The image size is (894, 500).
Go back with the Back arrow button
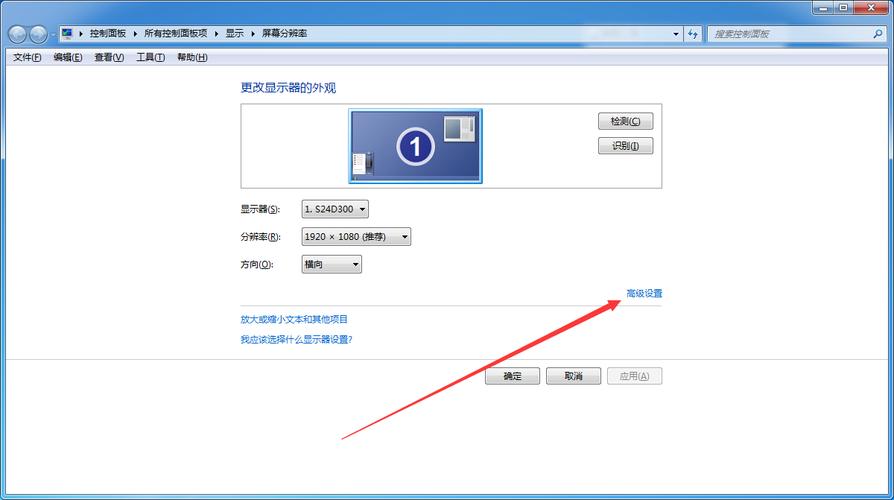pyautogui.click(x=18, y=35)
